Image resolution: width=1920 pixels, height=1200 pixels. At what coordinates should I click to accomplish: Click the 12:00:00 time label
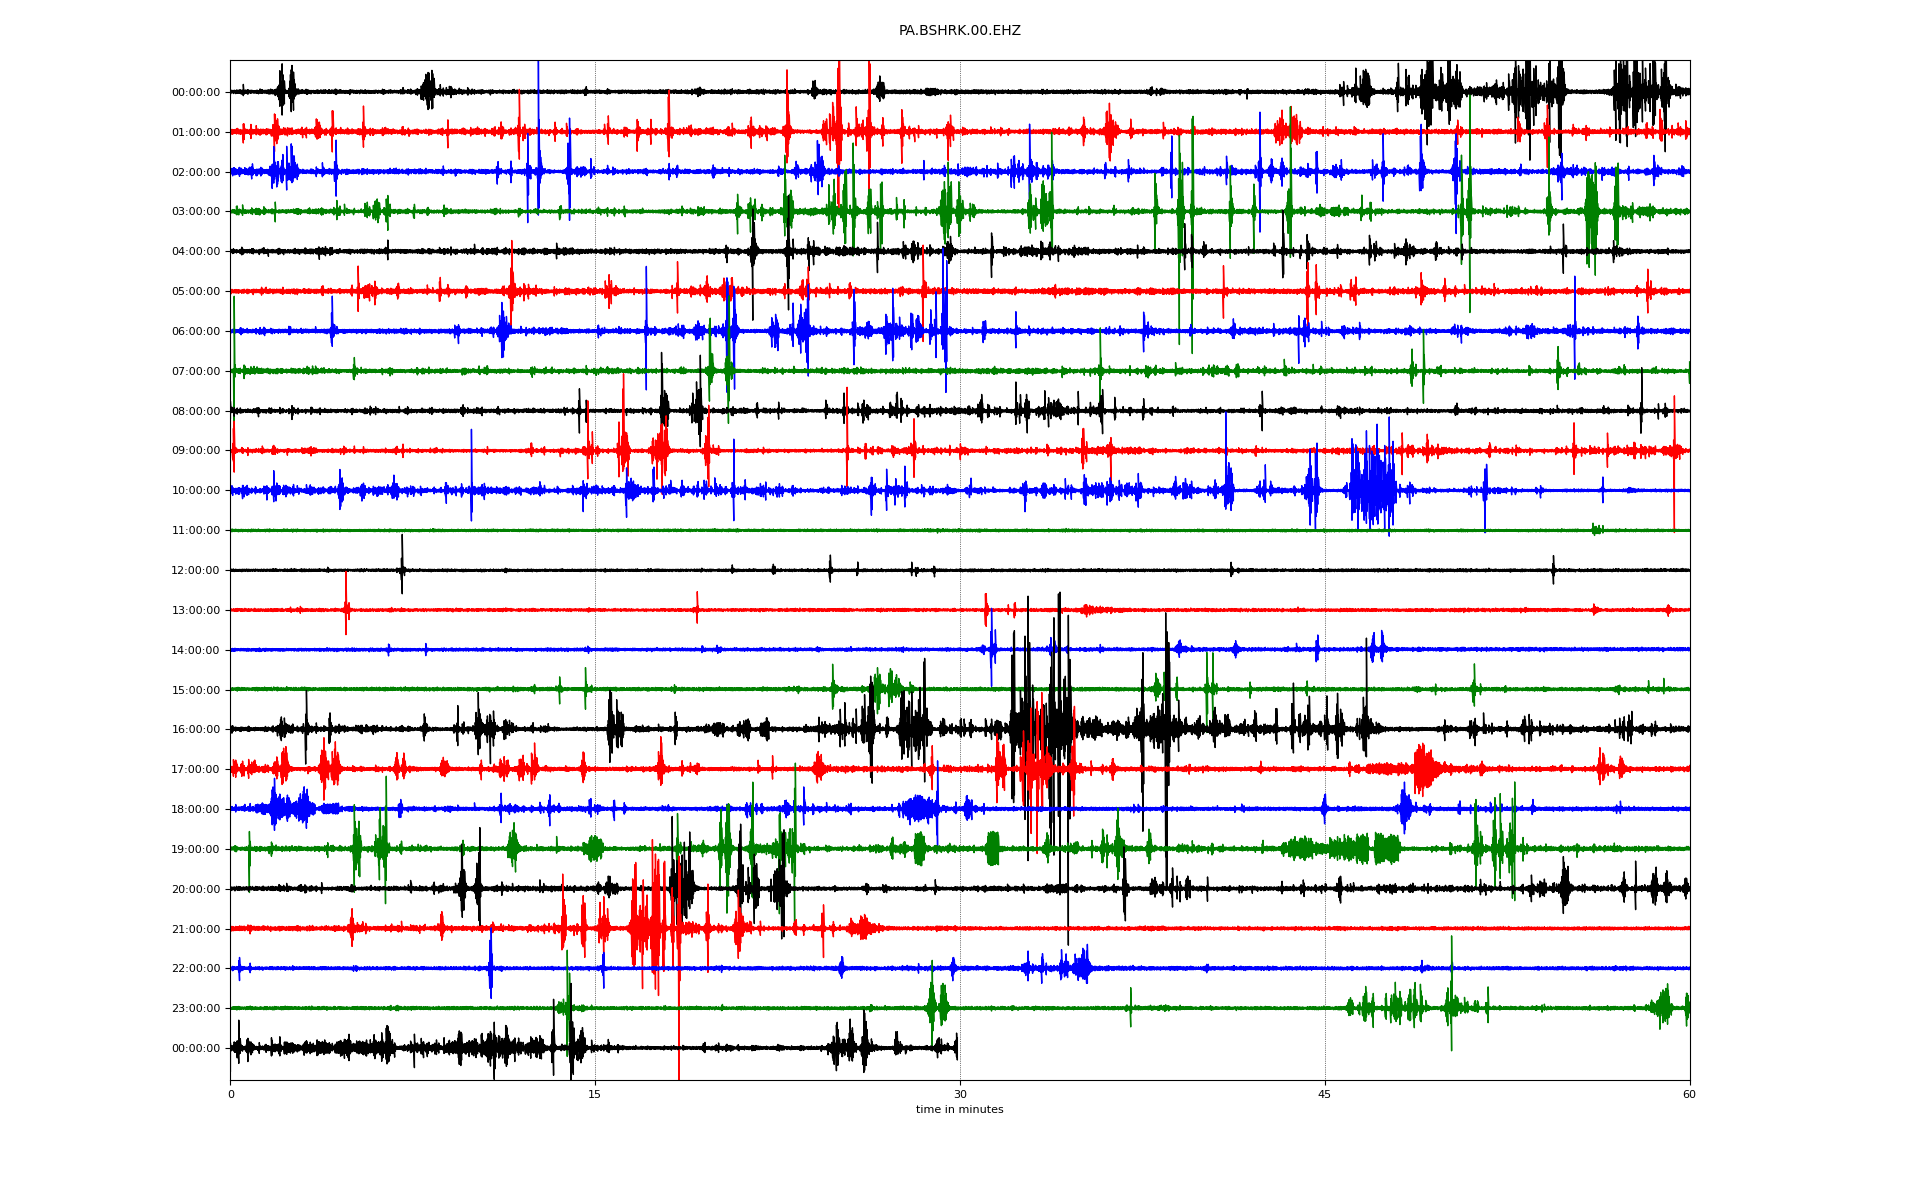[x=196, y=570]
